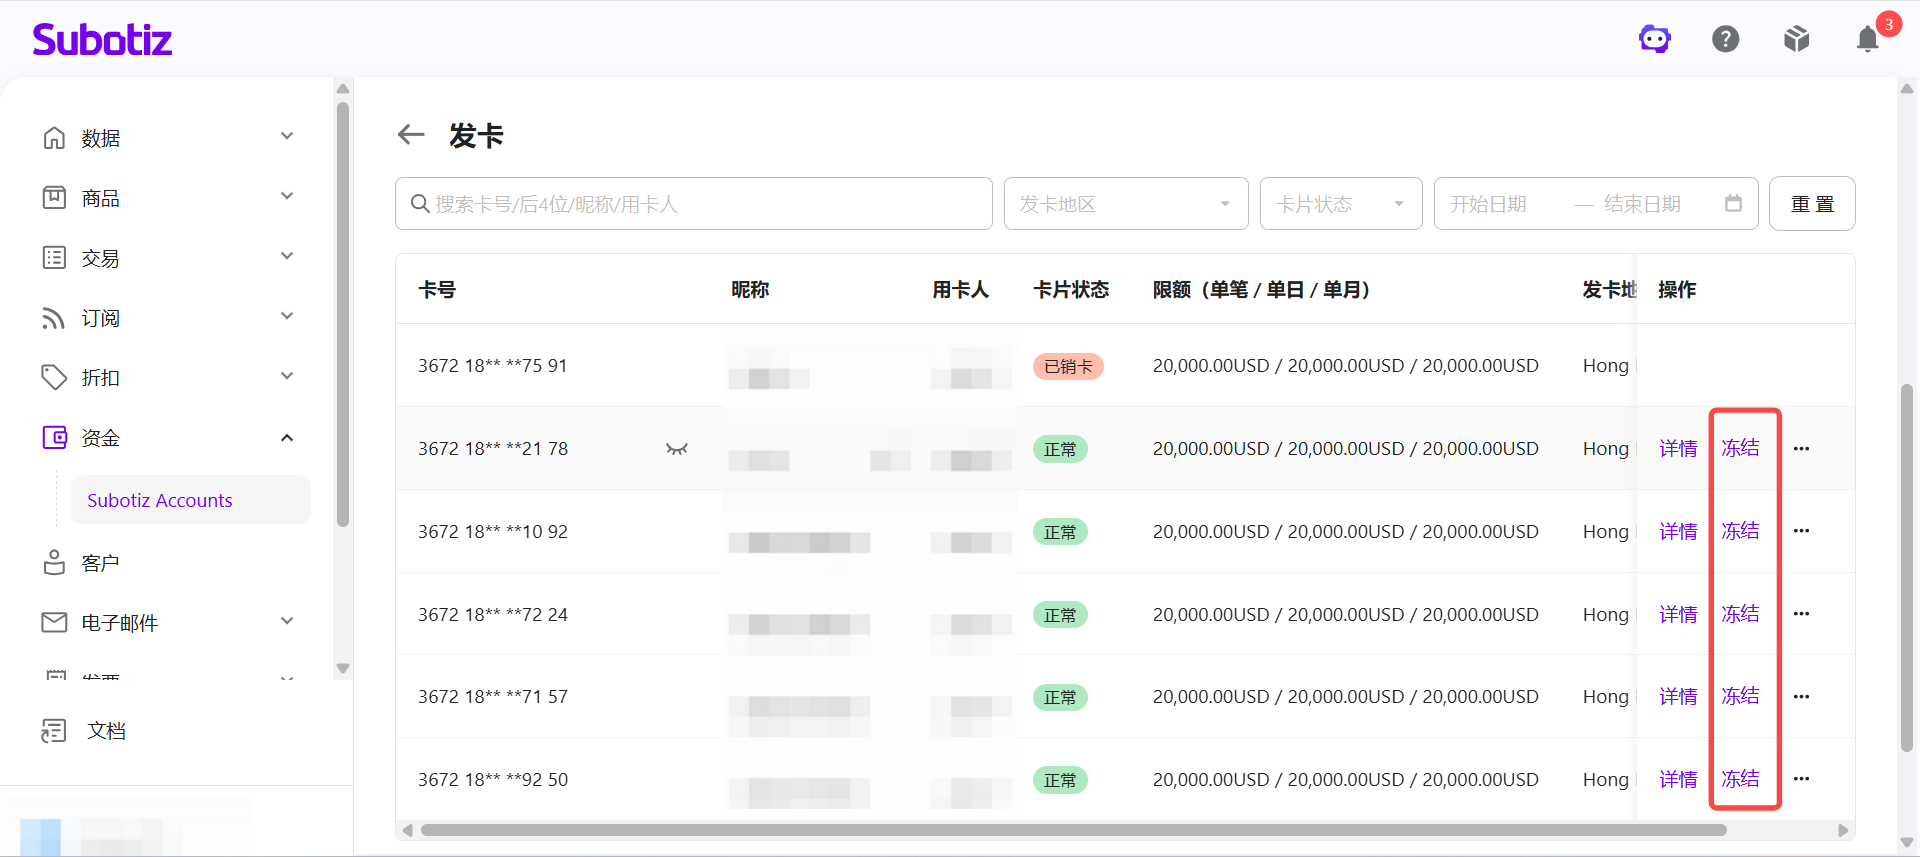
Task: Collapse the 资金 menu
Action: coord(287,438)
